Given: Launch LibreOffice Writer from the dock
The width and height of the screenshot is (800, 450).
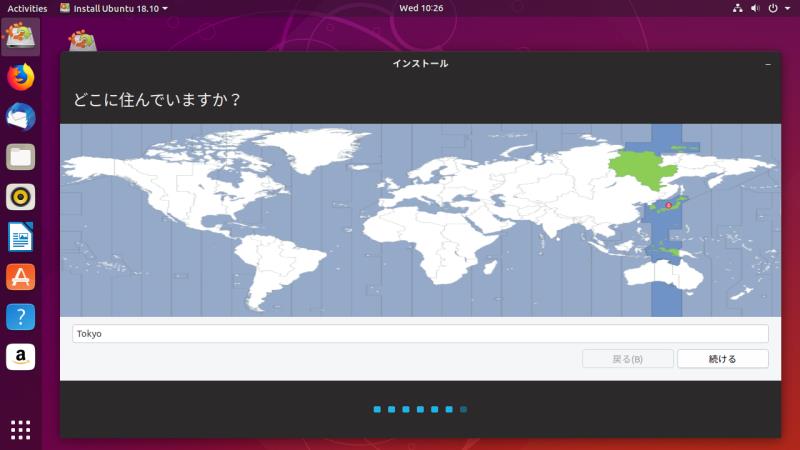Looking at the screenshot, I should pos(20,237).
